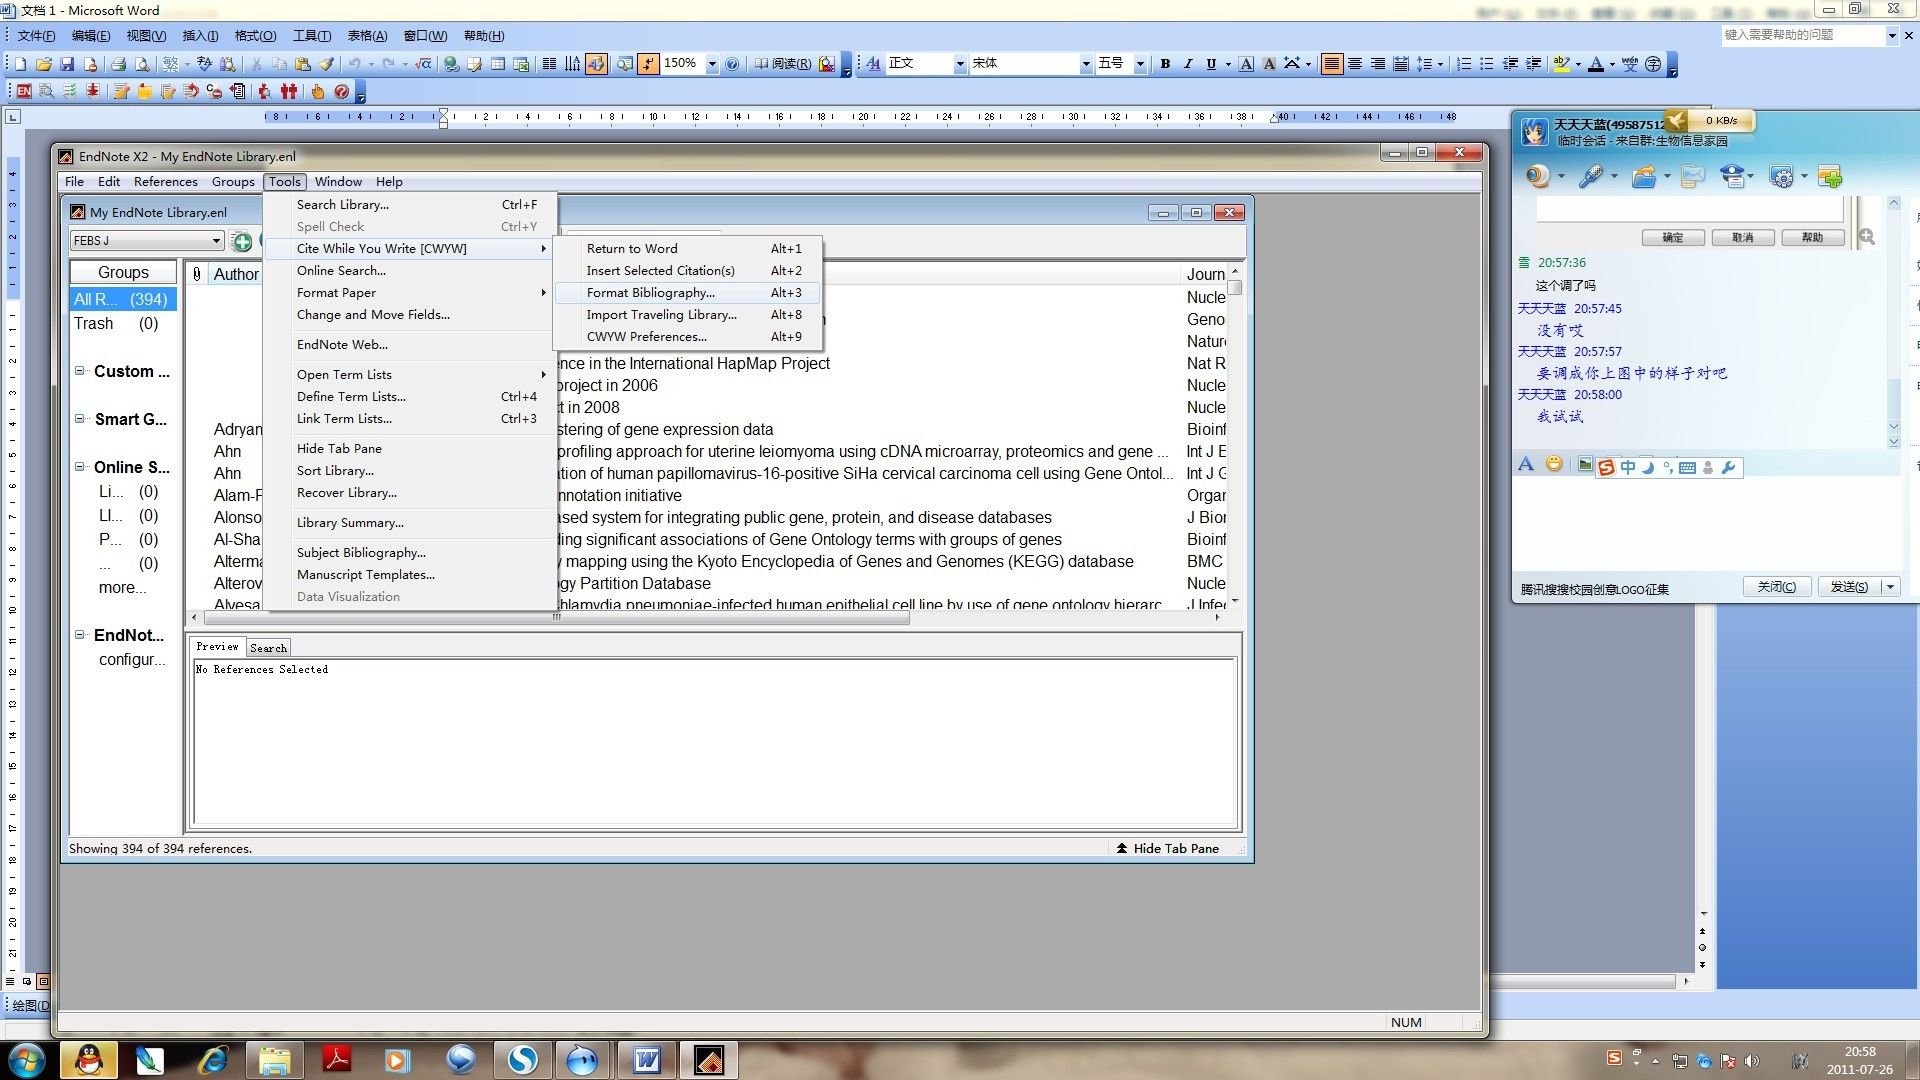Toggle Bold formatting in Word toolbar
The width and height of the screenshot is (1920, 1080).
[1165, 64]
